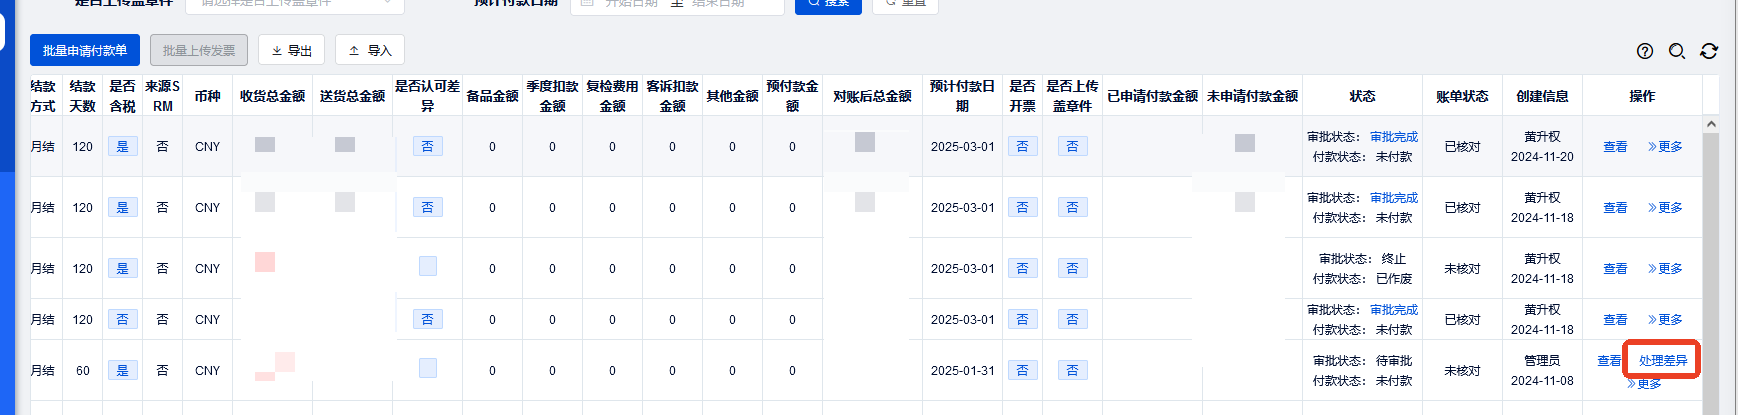Click the 操作 column header
1738x415 pixels.
[1642, 96]
